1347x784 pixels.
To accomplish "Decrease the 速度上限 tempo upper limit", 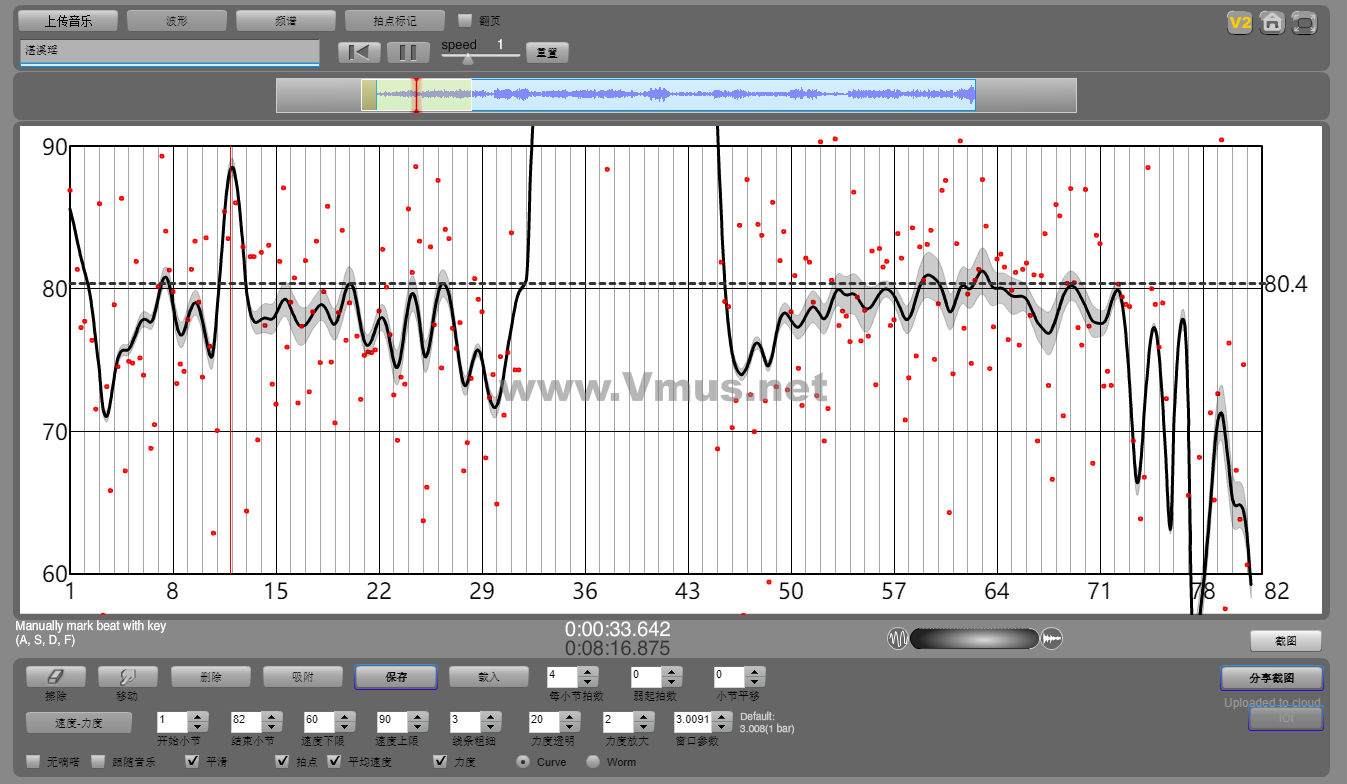I will click(x=416, y=725).
